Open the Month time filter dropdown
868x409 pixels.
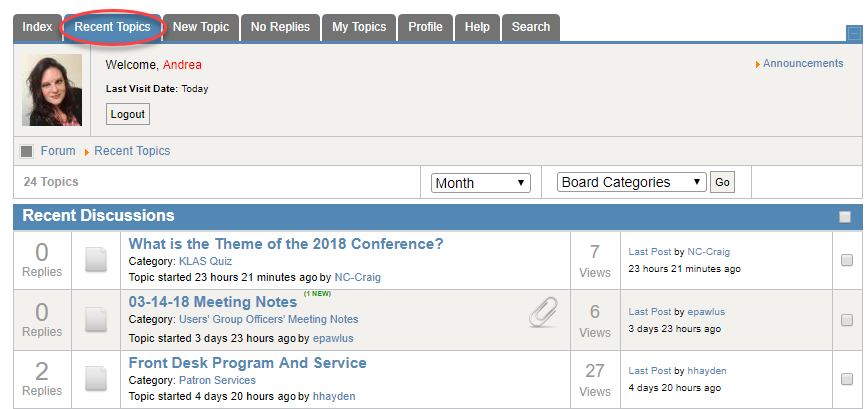tap(480, 183)
